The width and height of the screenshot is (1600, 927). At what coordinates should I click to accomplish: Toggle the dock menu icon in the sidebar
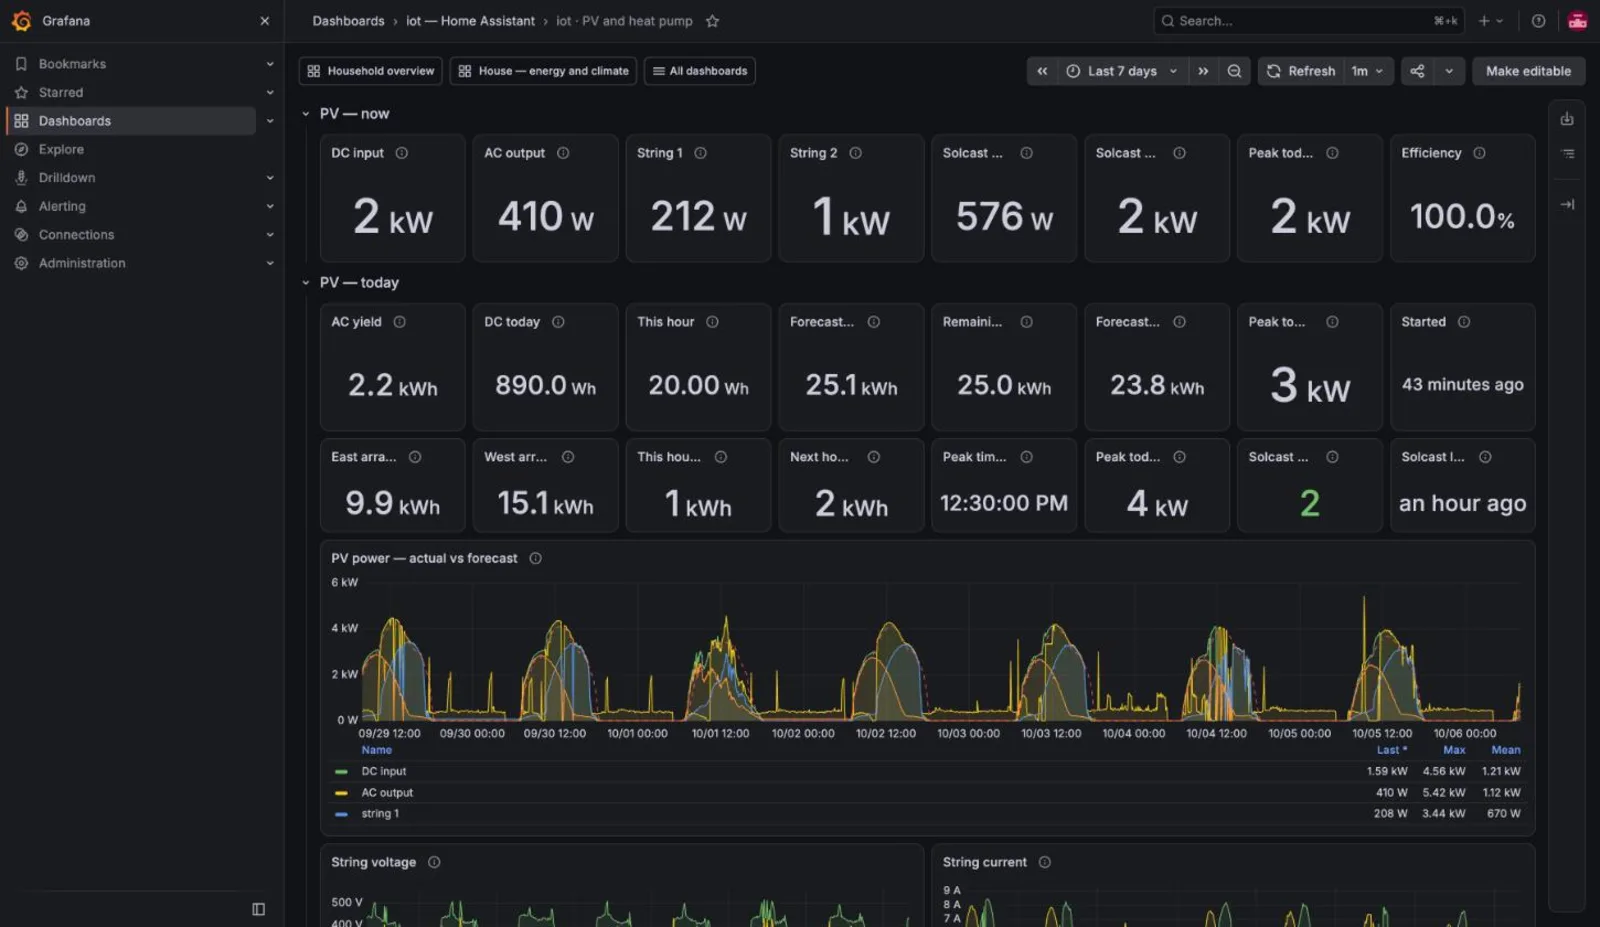(258, 909)
